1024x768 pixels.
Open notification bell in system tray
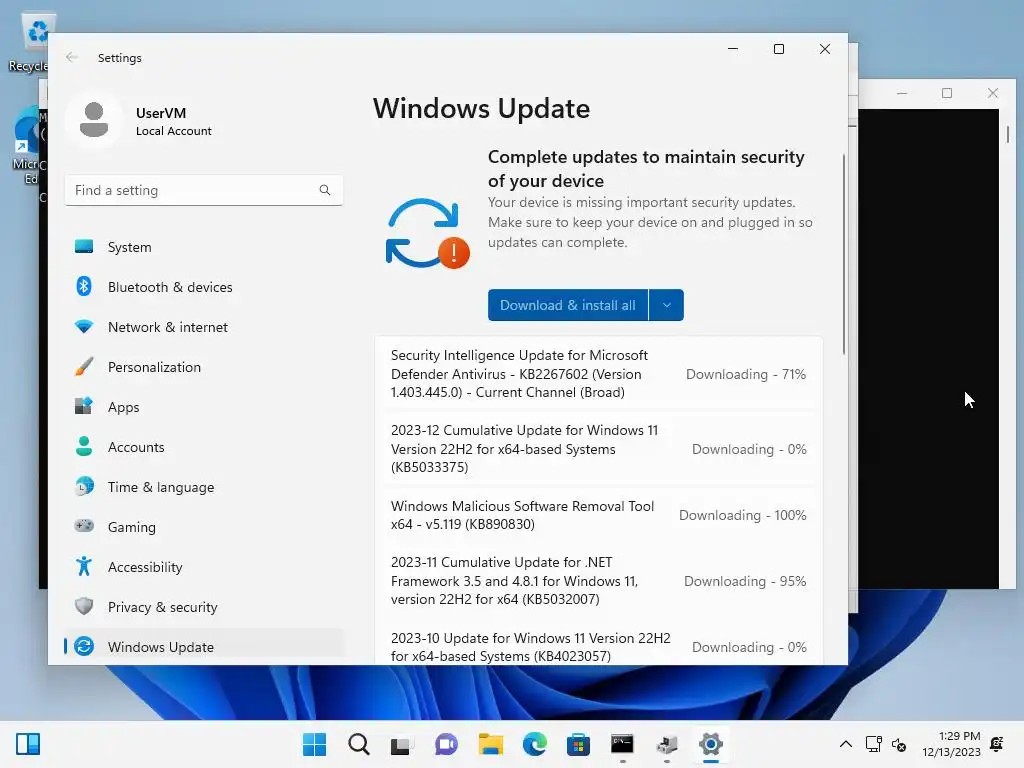pos(997,744)
